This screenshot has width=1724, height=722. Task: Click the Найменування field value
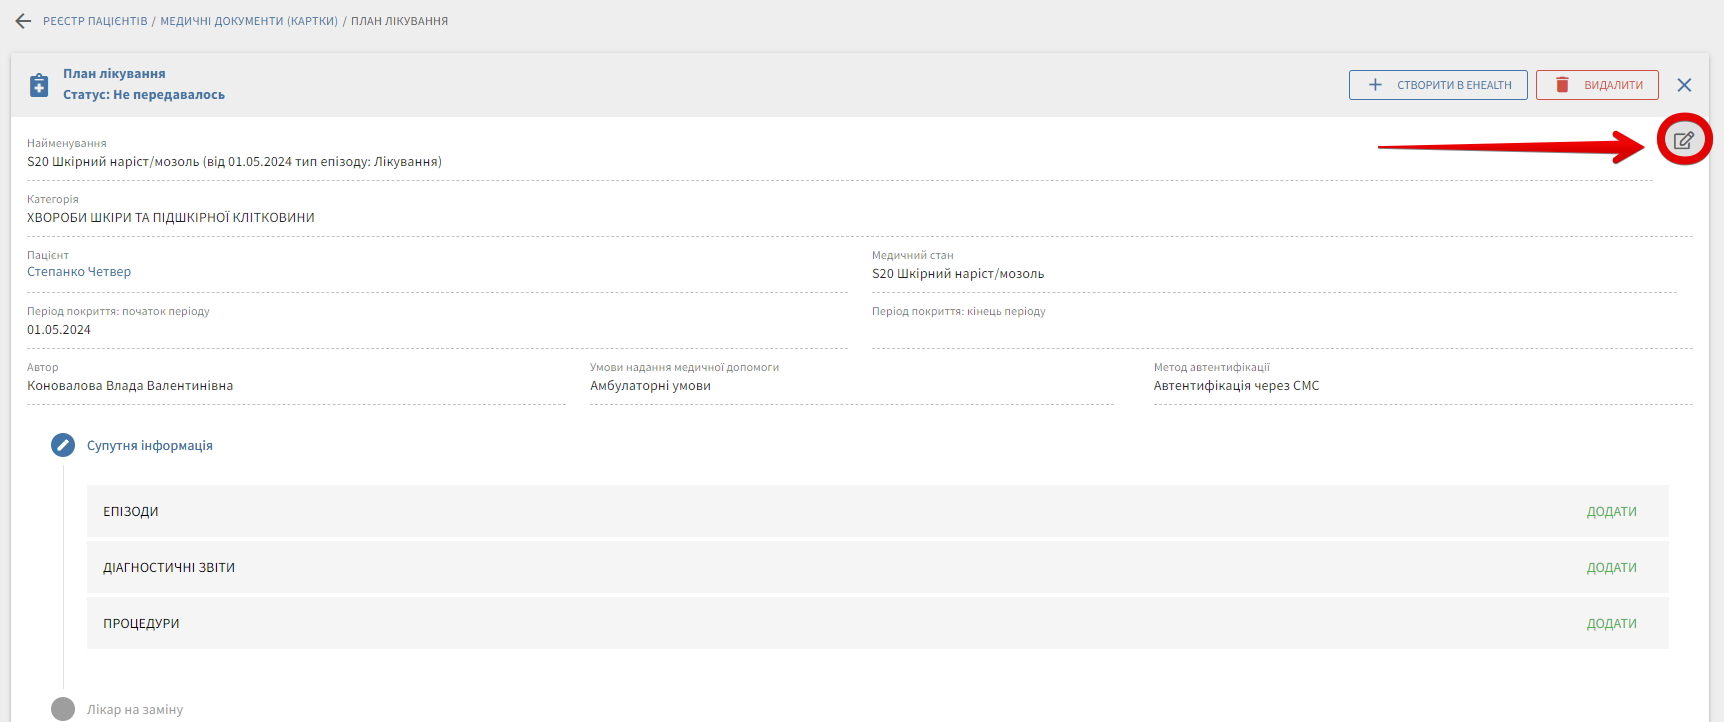point(234,162)
